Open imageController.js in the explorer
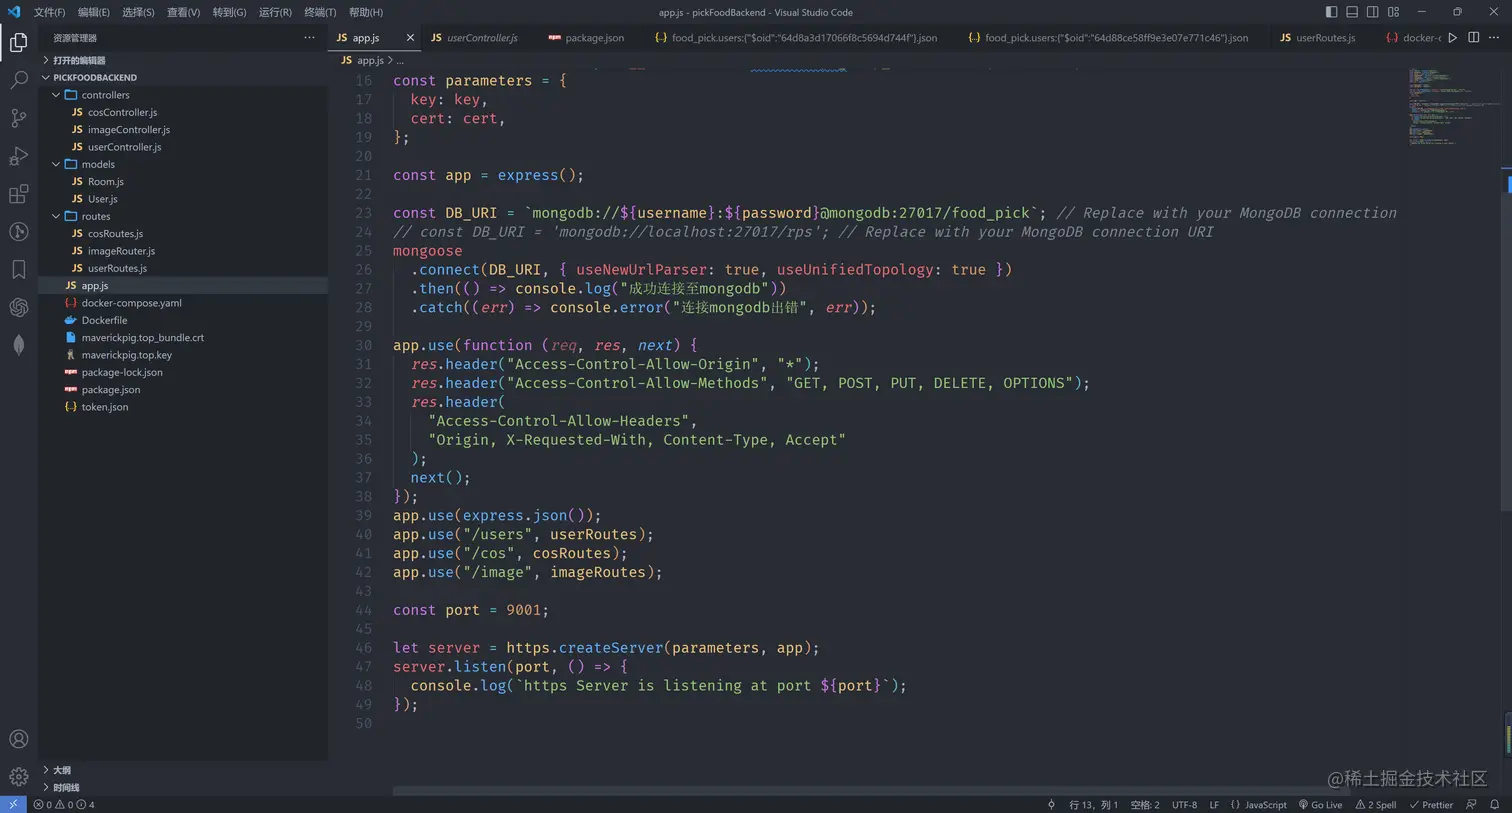This screenshot has width=1512, height=813. coord(128,129)
